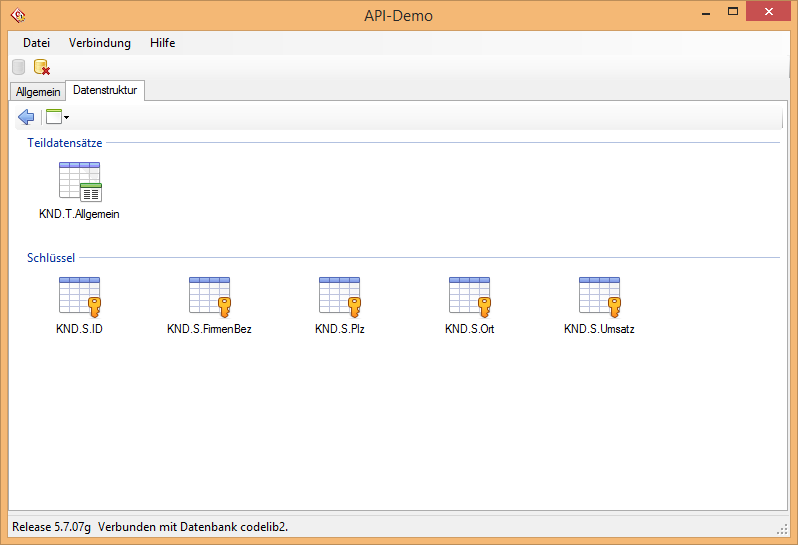Image resolution: width=798 pixels, height=545 pixels.
Task: Click the blue back arrow
Action: 26,117
